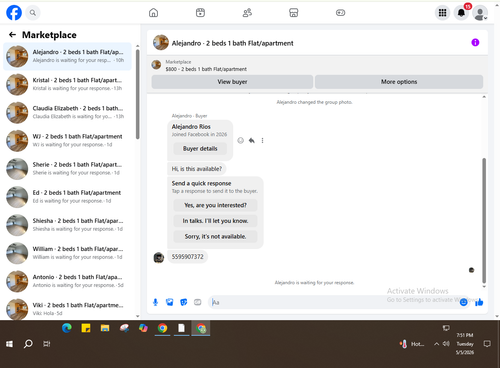The width and height of the screenshot is (500, 368).
Task: Open Buyer details
Action: pos(200,149)
